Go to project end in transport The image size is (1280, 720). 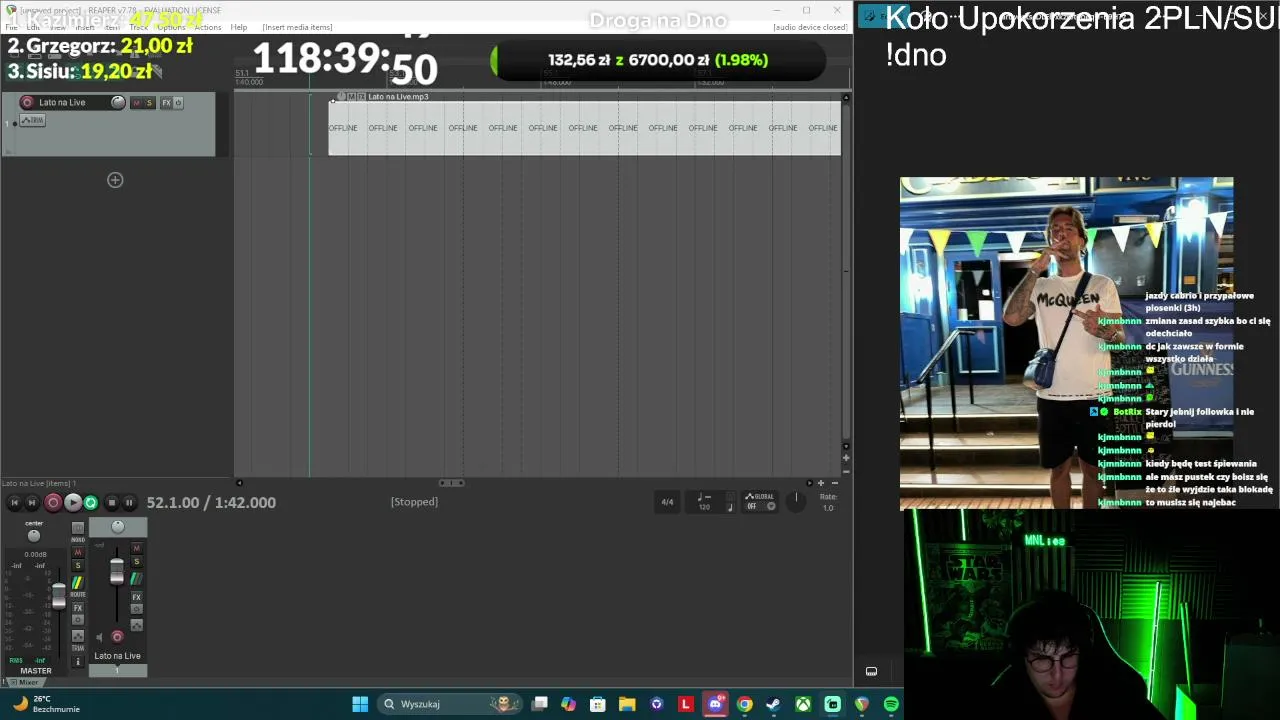click(x=32, y=503)
